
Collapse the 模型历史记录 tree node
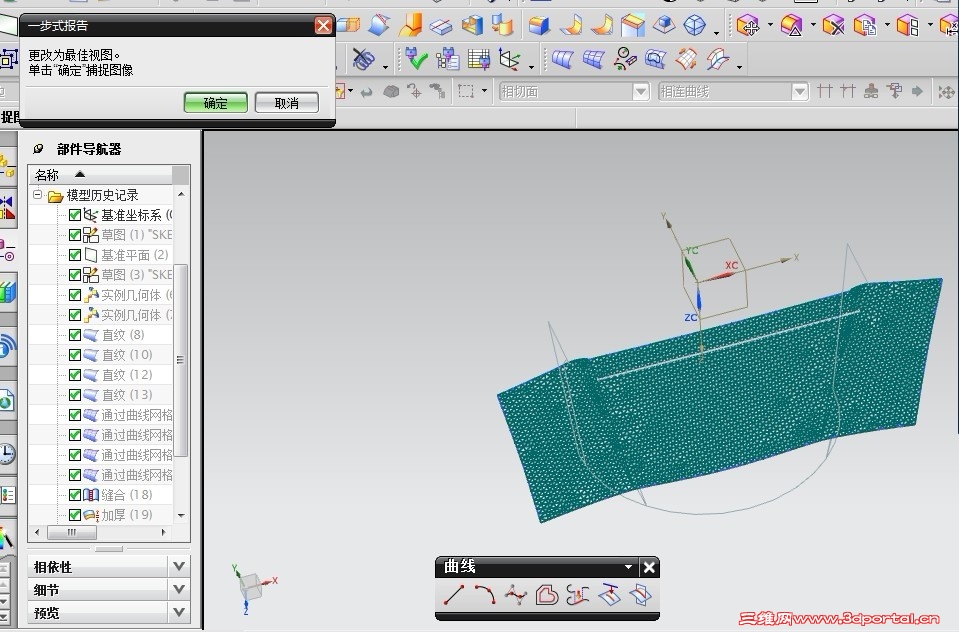37,195
